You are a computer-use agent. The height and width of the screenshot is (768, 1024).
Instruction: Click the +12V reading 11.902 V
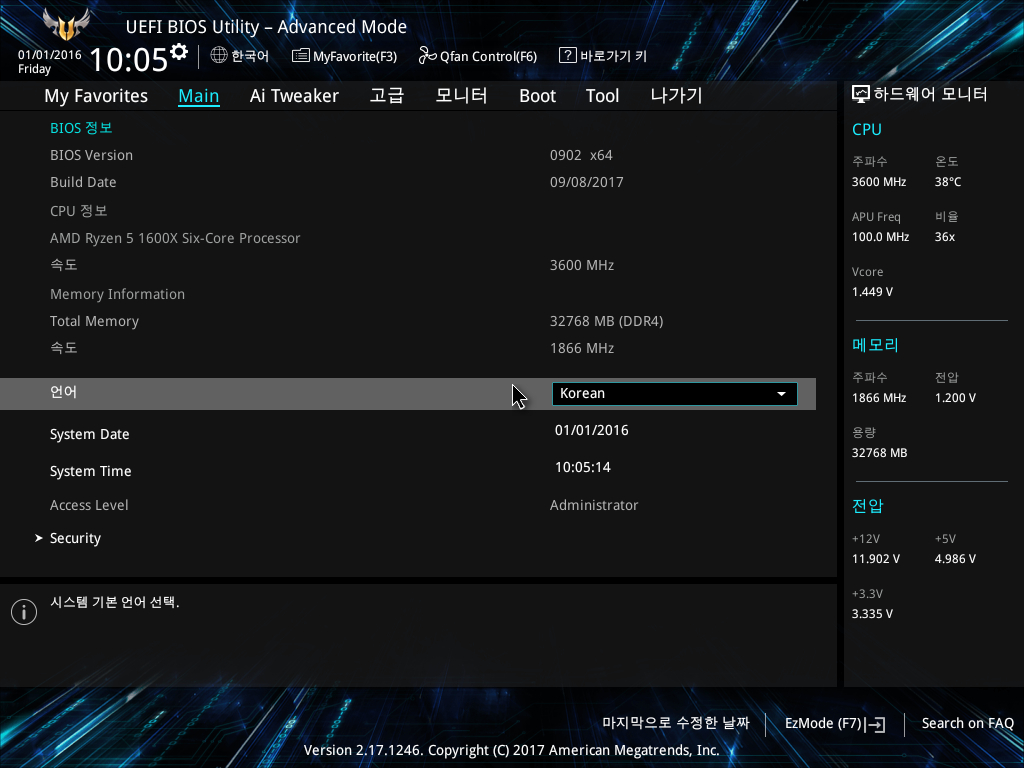click(876, 559)
